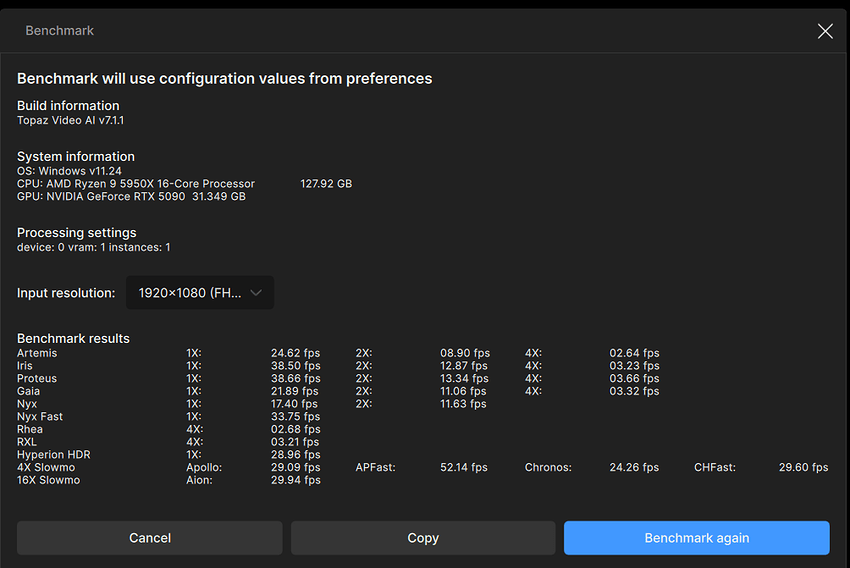Click the Iris 2X result of 12.87 fps
850x568 pixels.
tap(465, 366)
